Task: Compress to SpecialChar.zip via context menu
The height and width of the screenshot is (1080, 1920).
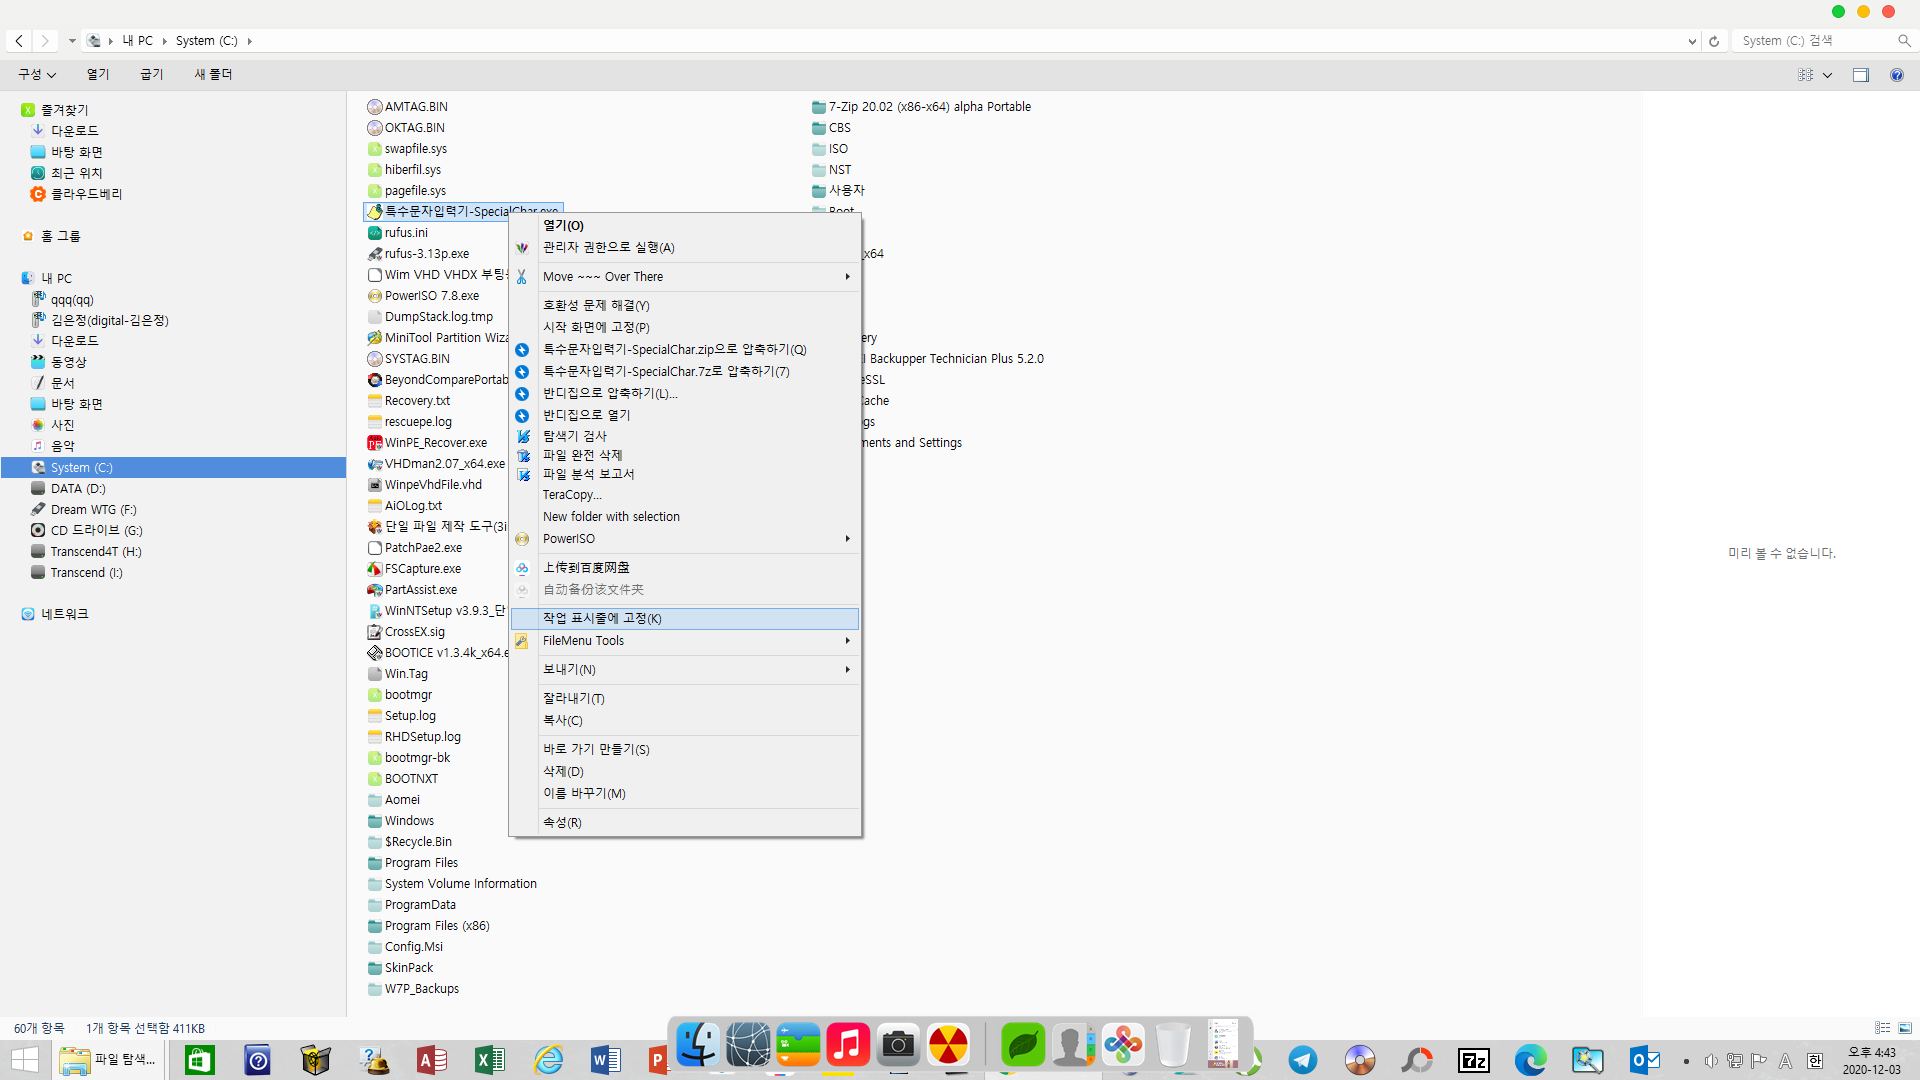Action: coord(685,350)
